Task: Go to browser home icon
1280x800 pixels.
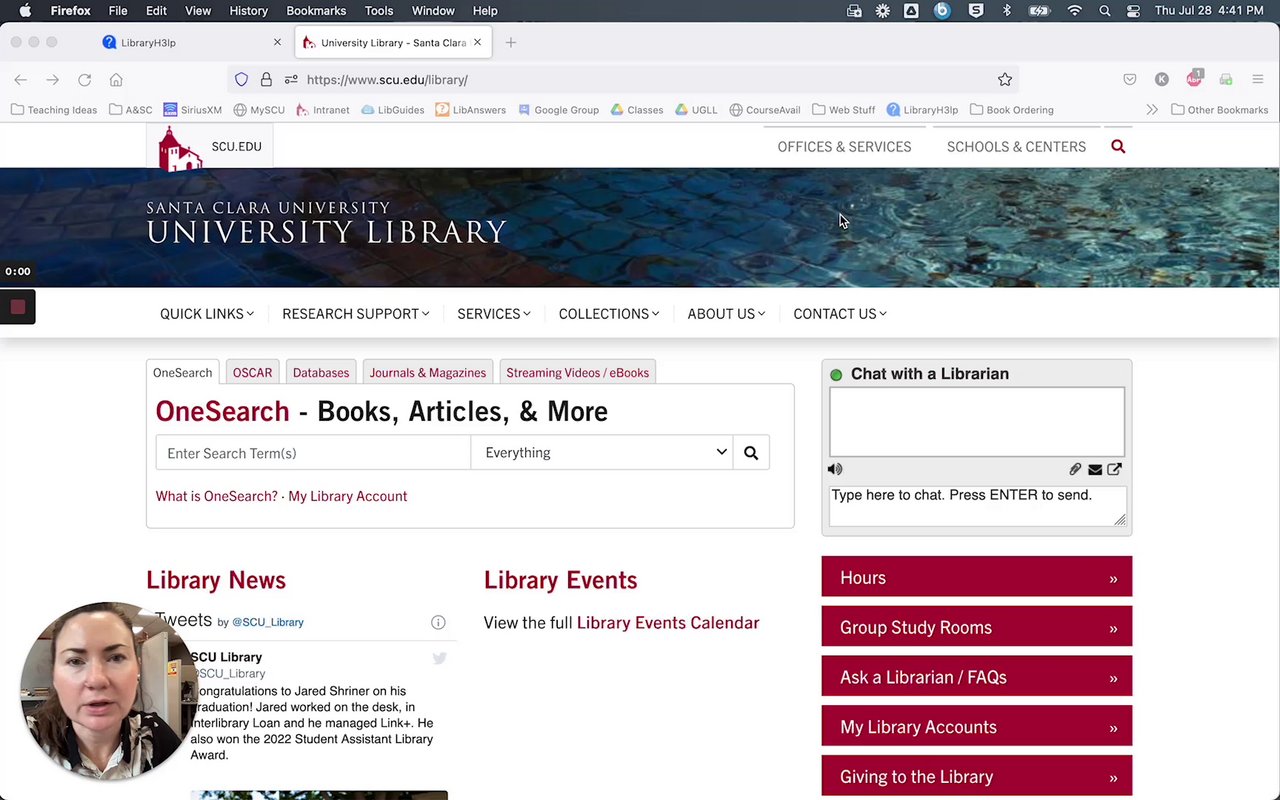Action: pyautogui.click(x=116, y=80)
